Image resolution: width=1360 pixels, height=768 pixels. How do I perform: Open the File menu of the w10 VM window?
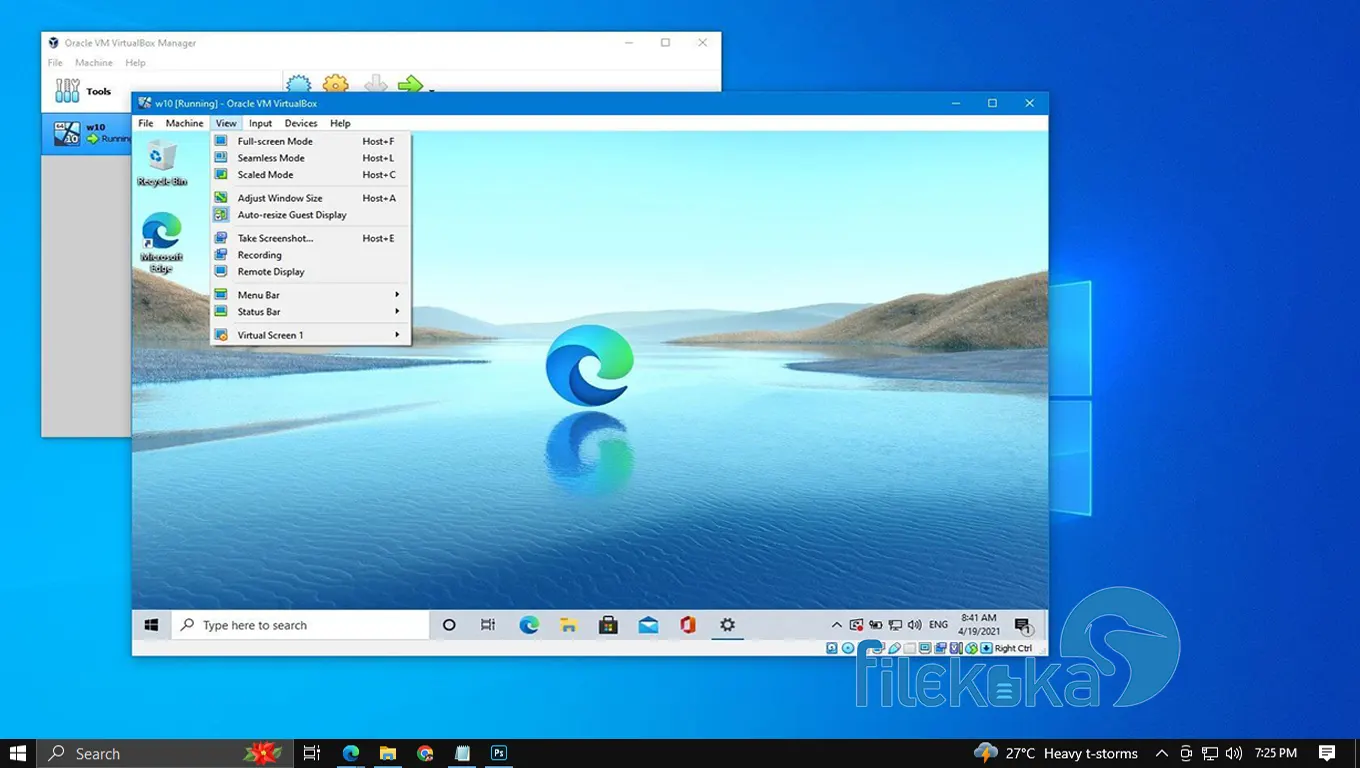(x=146, y=123)
